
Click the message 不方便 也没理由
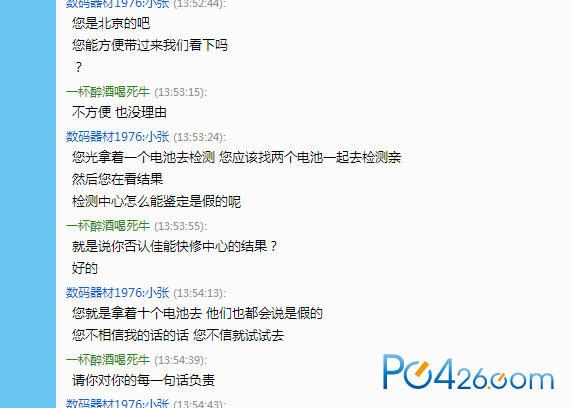click(119, 112)
